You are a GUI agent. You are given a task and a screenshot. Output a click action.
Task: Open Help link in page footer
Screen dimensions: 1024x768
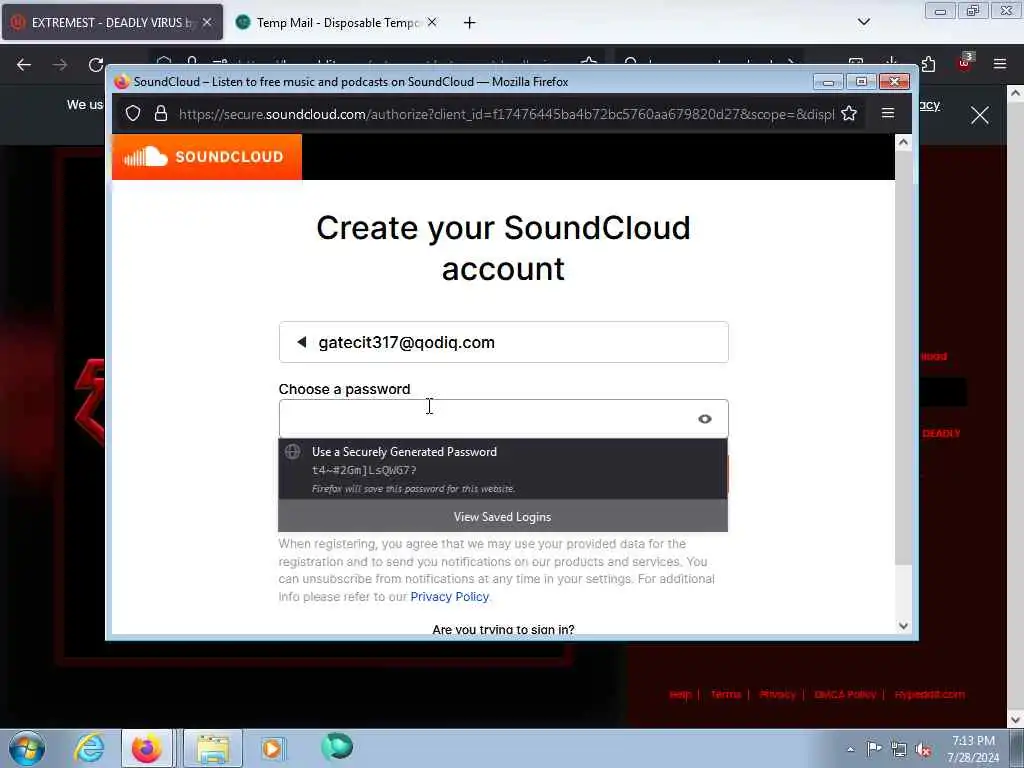[x=680, y=694]
